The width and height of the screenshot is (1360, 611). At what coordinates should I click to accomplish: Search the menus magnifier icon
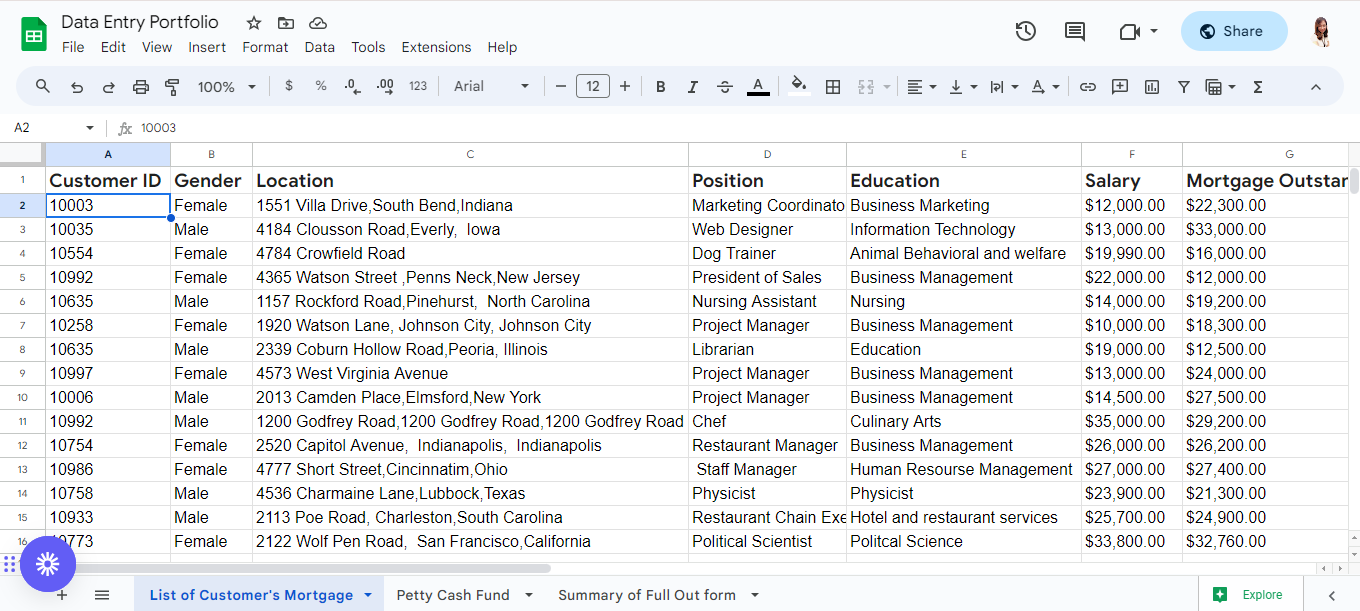point(43,87)
